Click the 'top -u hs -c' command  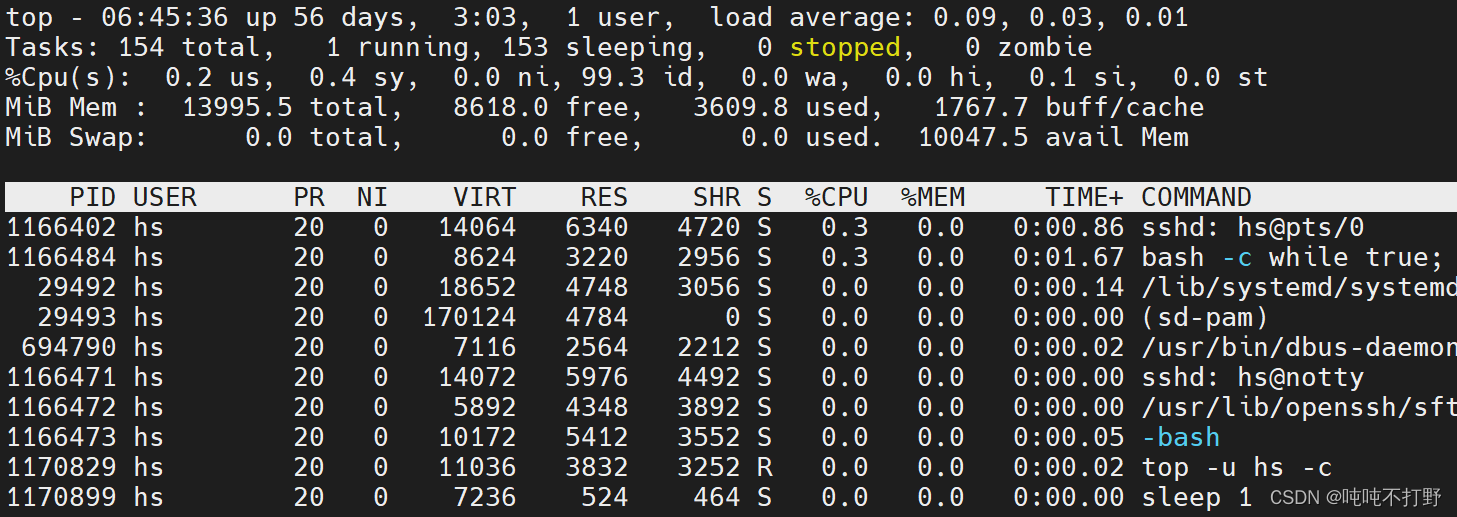(1237, 467)
